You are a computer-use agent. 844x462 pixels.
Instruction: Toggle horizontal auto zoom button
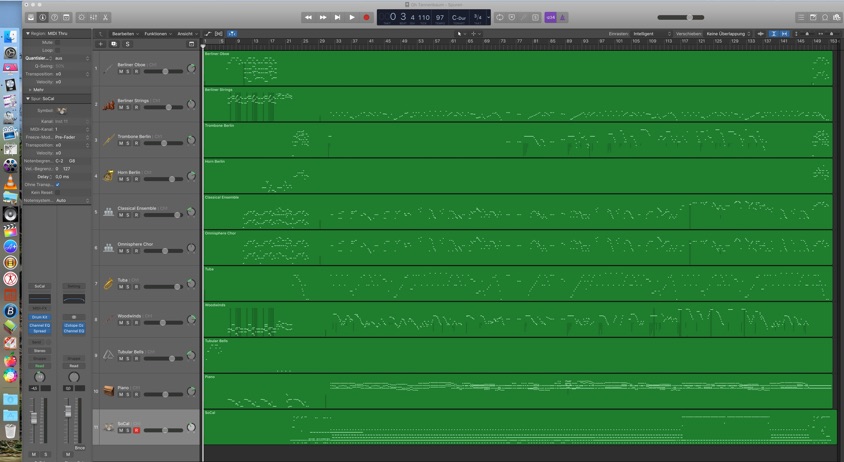point(784,33)
